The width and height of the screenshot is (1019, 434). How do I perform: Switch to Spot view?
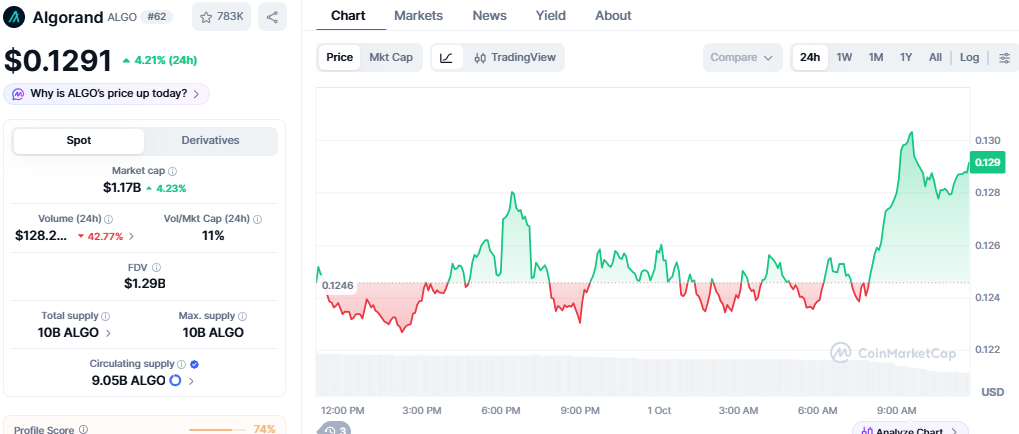pyautogui.click(x=79, y=140)
